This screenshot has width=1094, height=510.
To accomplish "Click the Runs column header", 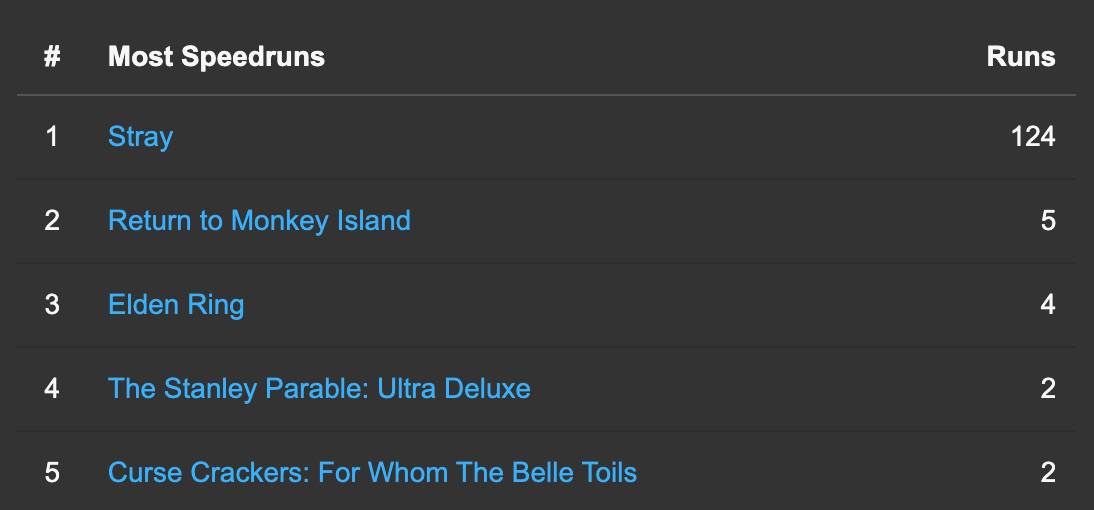I will [x=1020, y=56].
